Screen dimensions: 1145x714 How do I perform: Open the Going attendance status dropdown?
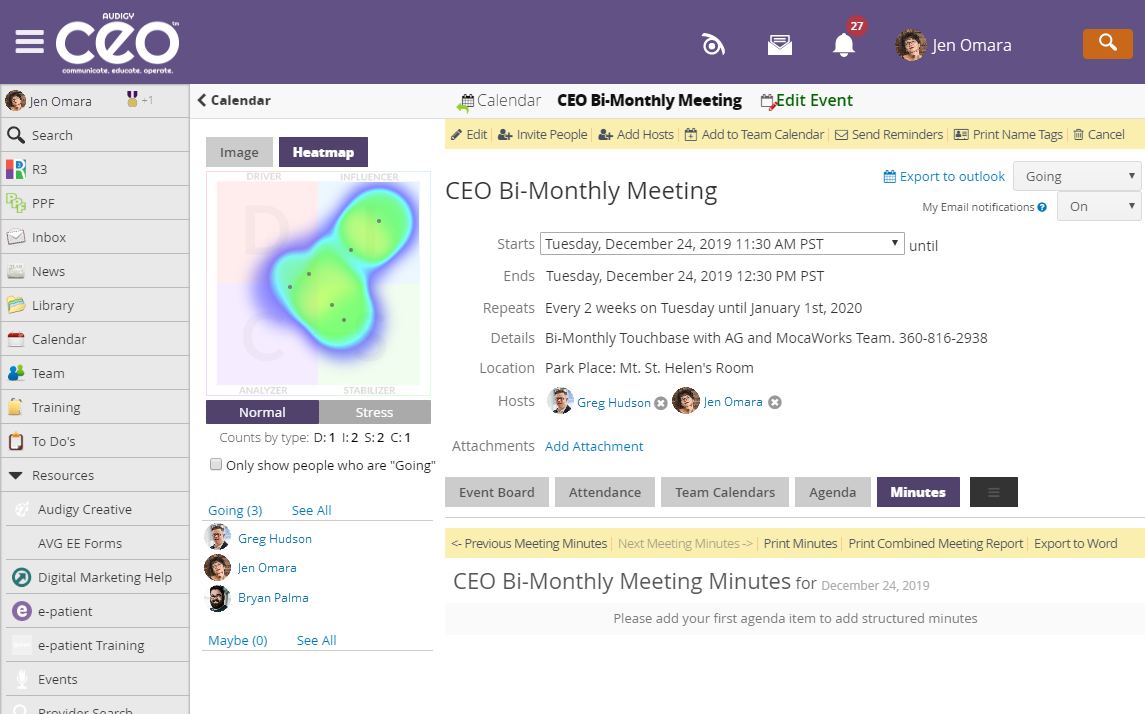pos(1076,176)
